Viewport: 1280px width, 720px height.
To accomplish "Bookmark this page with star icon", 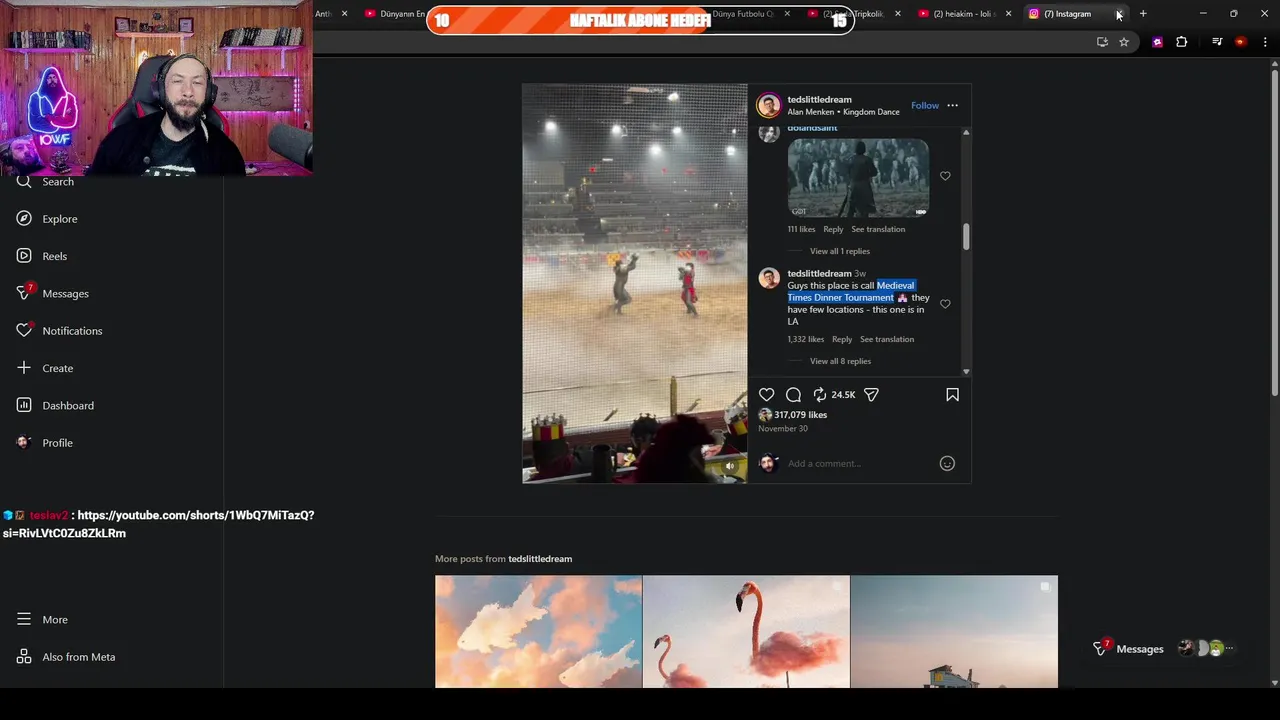I will 1124,42.
